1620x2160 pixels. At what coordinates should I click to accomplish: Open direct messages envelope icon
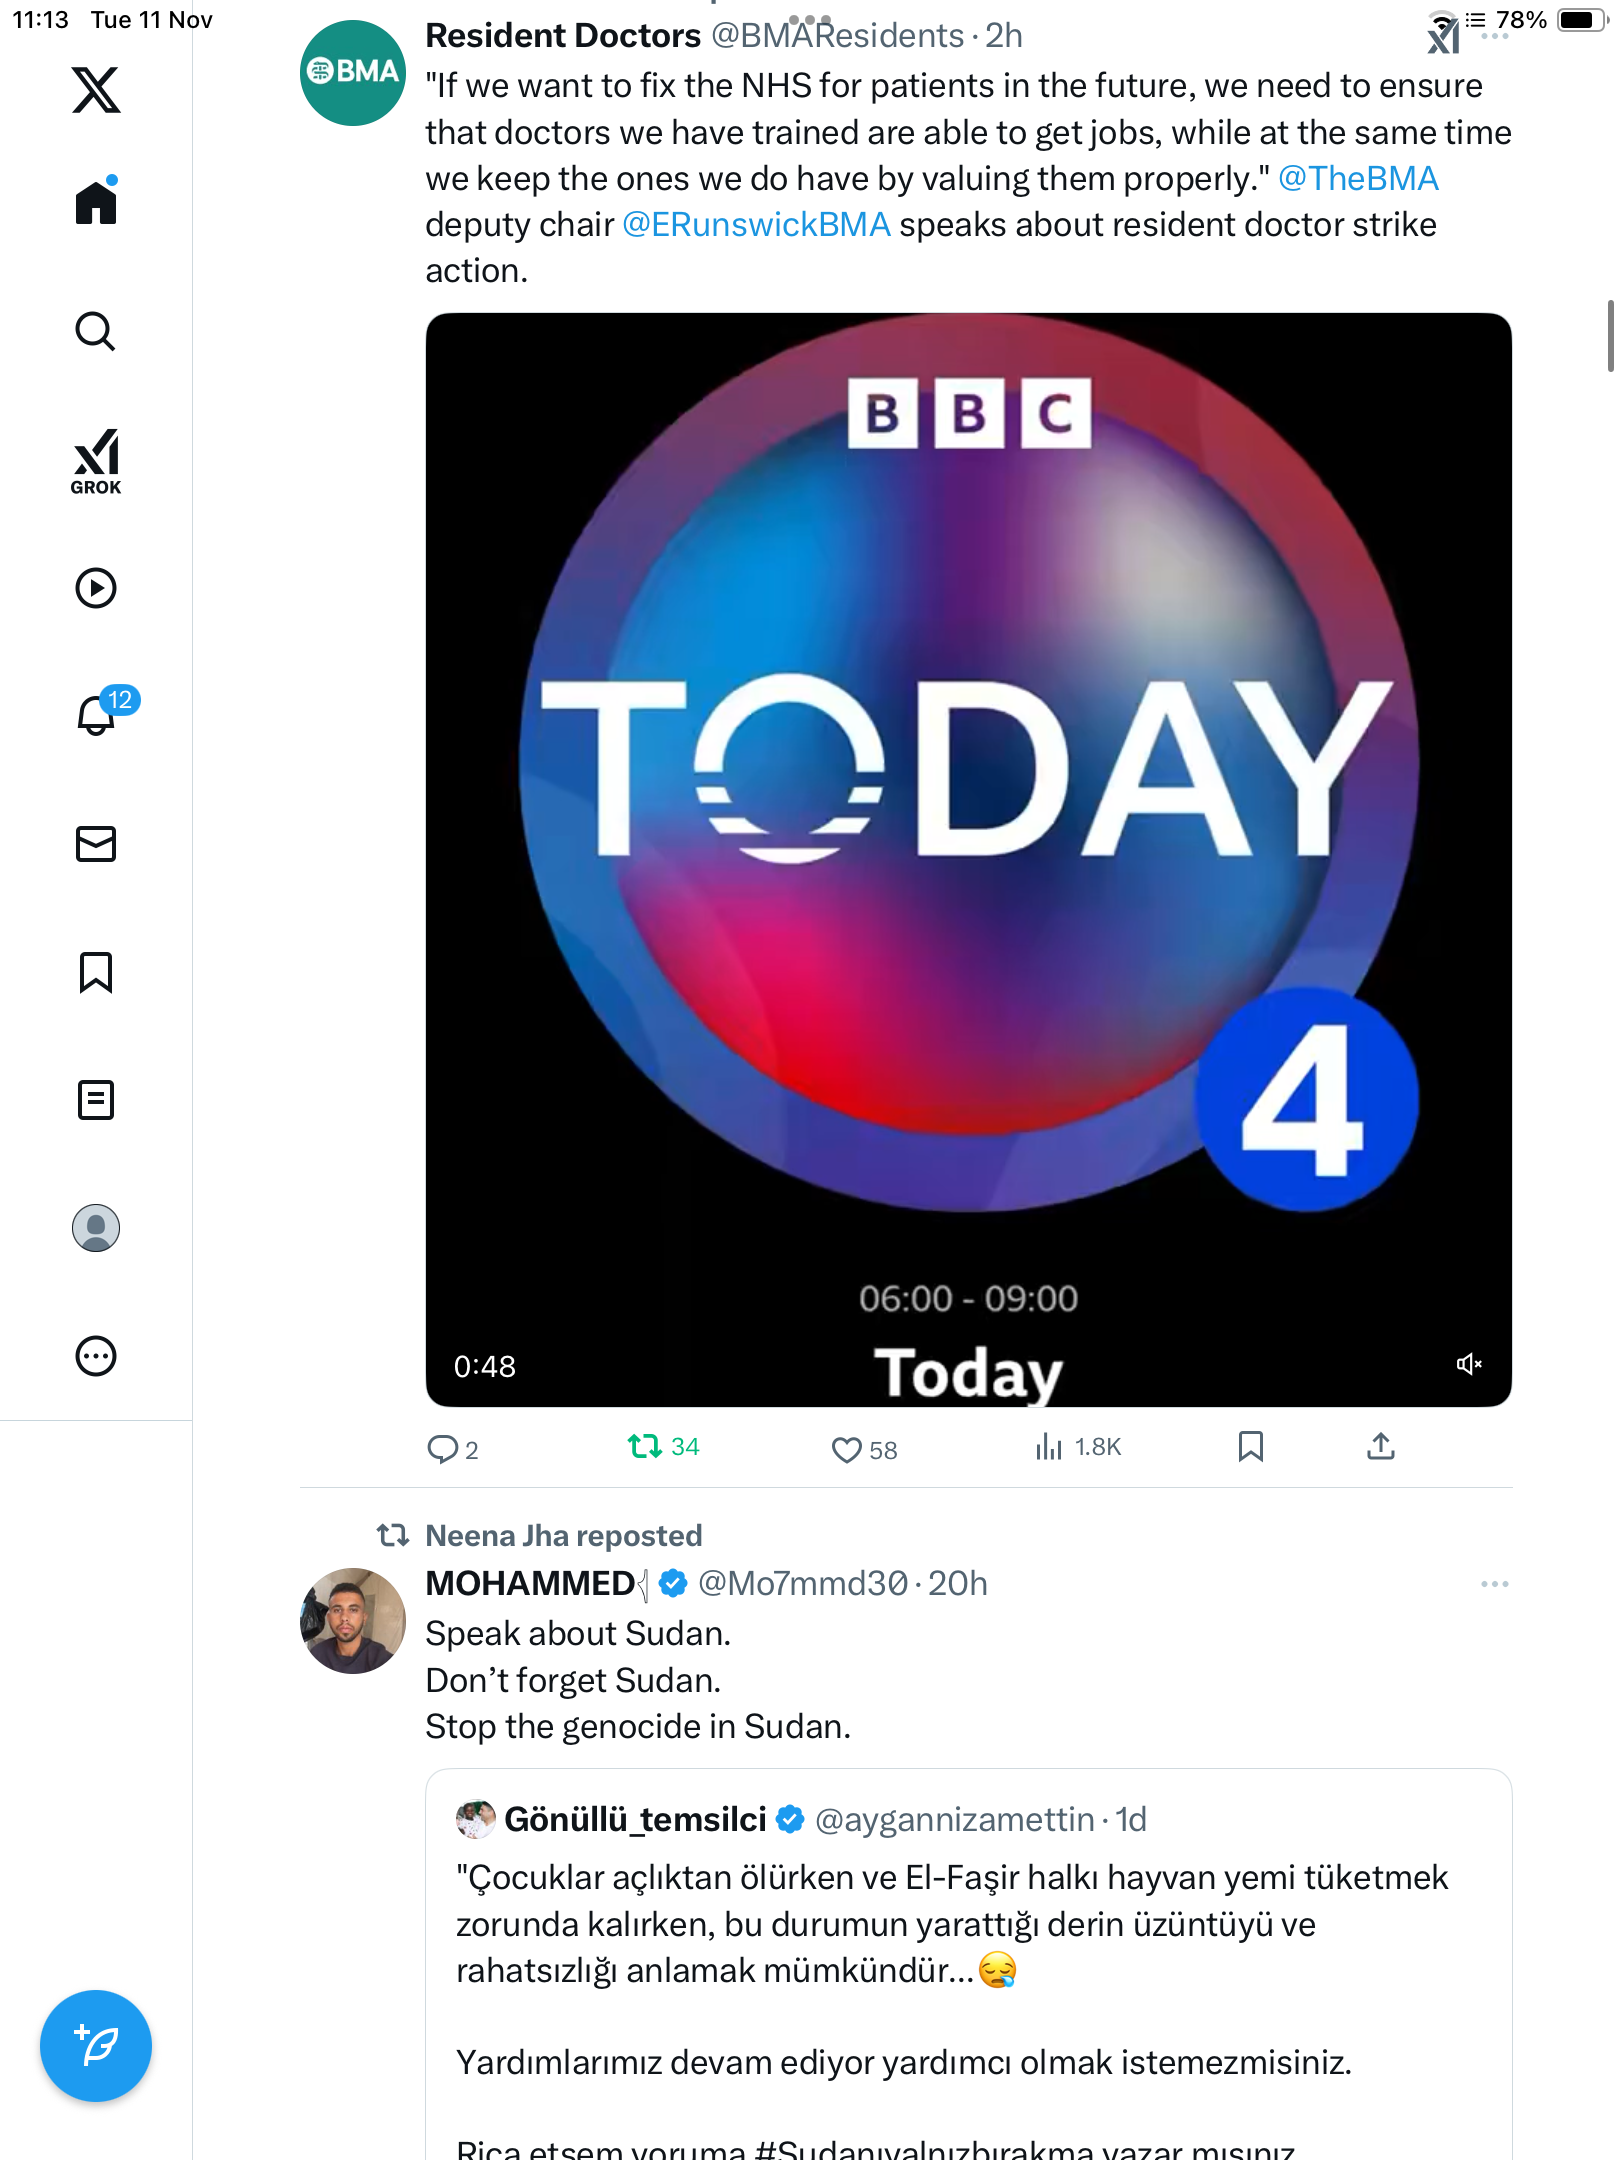(96, 844)
